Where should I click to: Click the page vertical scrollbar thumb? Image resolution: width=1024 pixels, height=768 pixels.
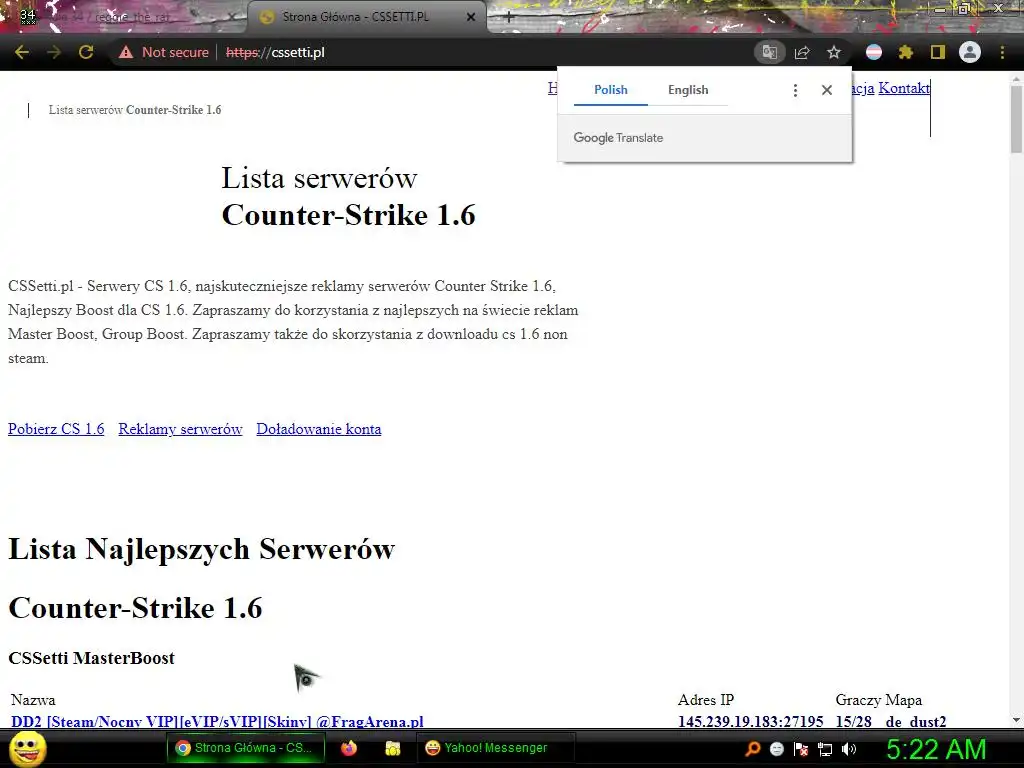click(1016, 120)
